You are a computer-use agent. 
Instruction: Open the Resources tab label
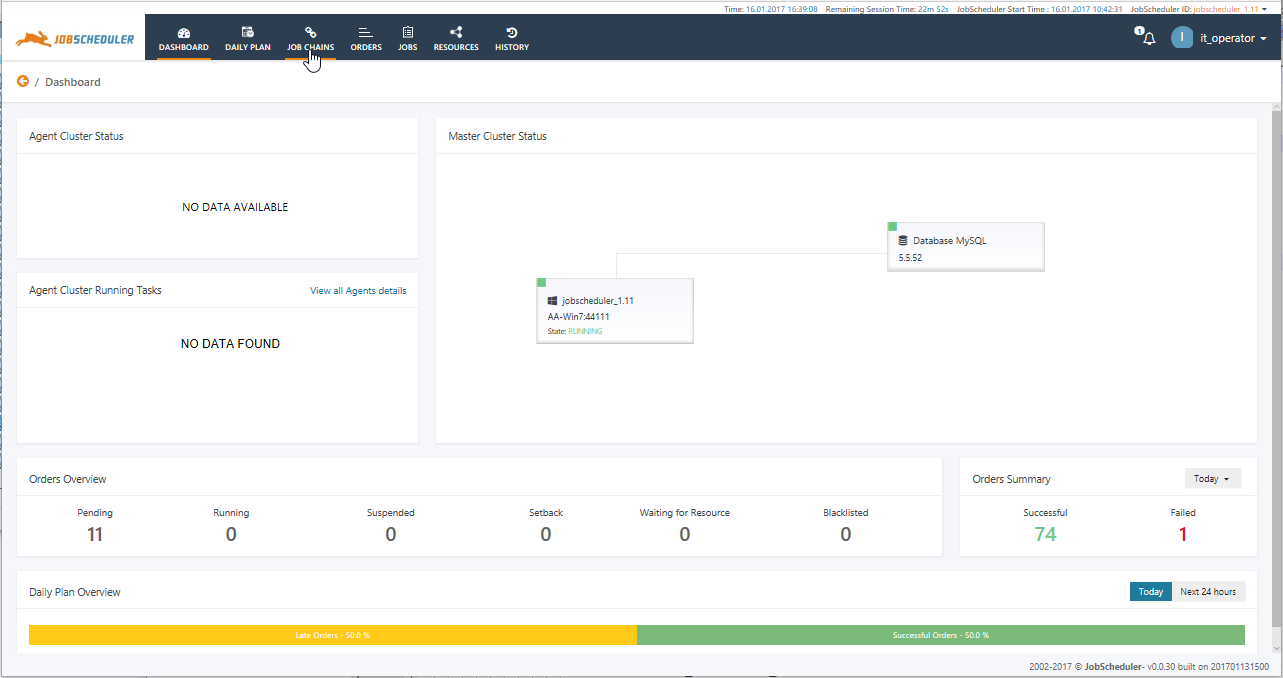pyautogui.click(x=456, y=47)
